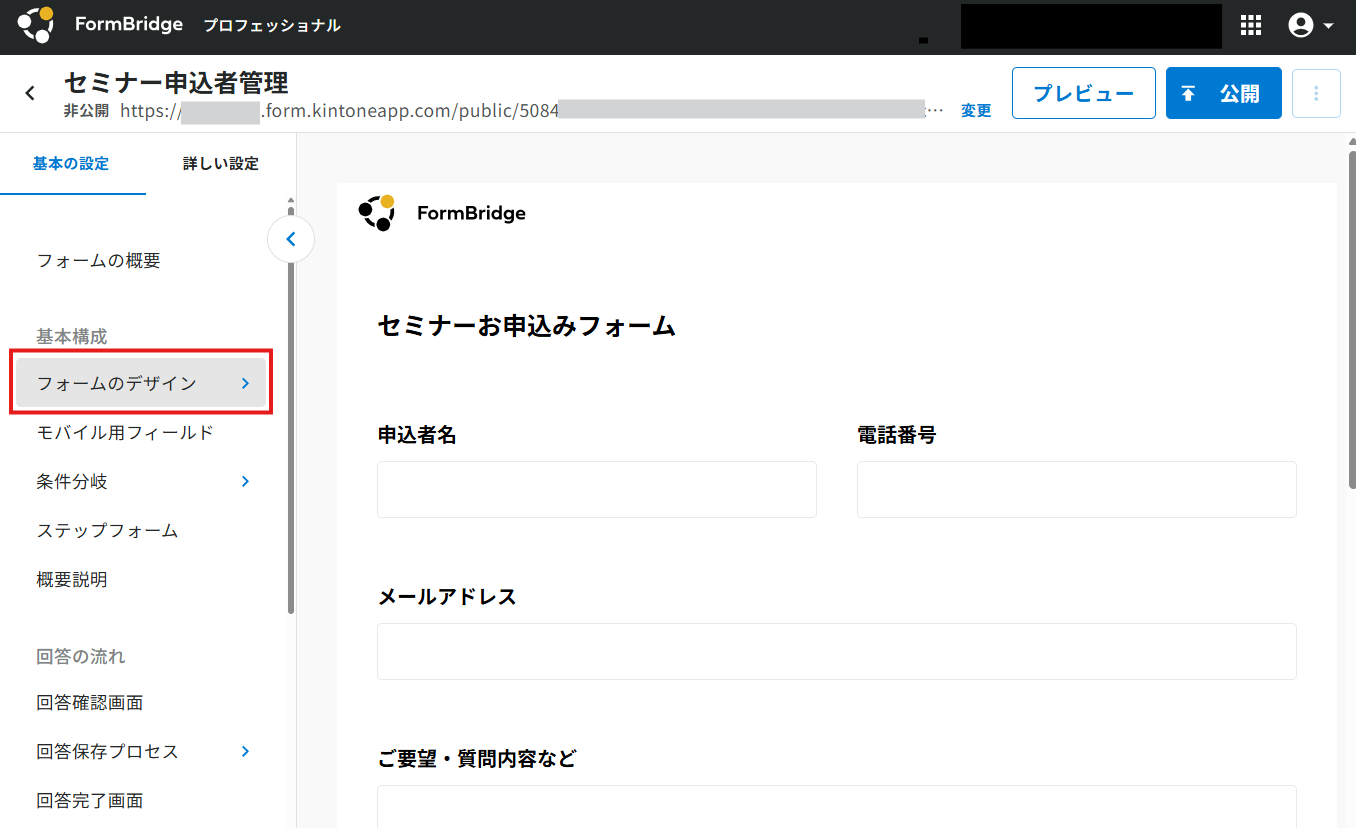This screenshot has height=828, width=1356.
Task: Collapse the sidebar with the round chevron button
Action: [291, 239]
